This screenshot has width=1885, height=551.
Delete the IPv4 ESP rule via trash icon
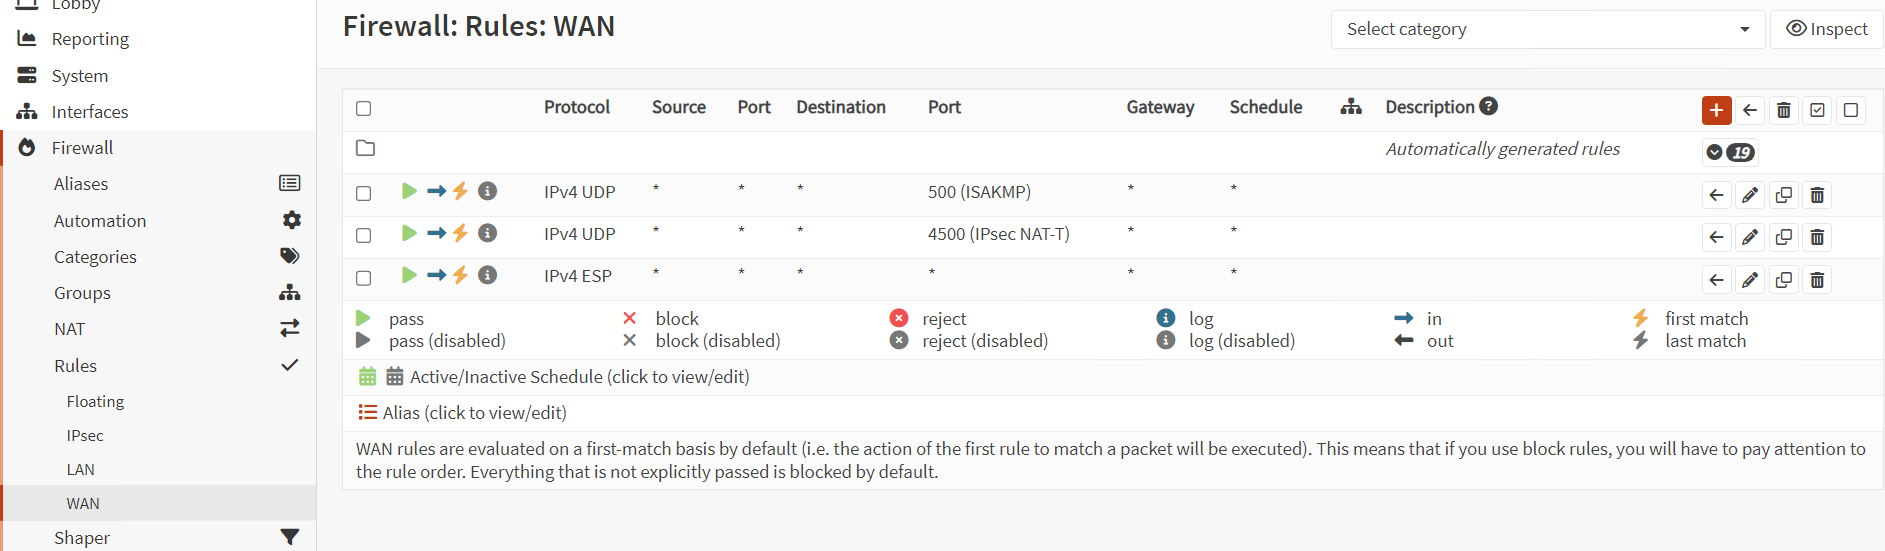pos(1817,280)
